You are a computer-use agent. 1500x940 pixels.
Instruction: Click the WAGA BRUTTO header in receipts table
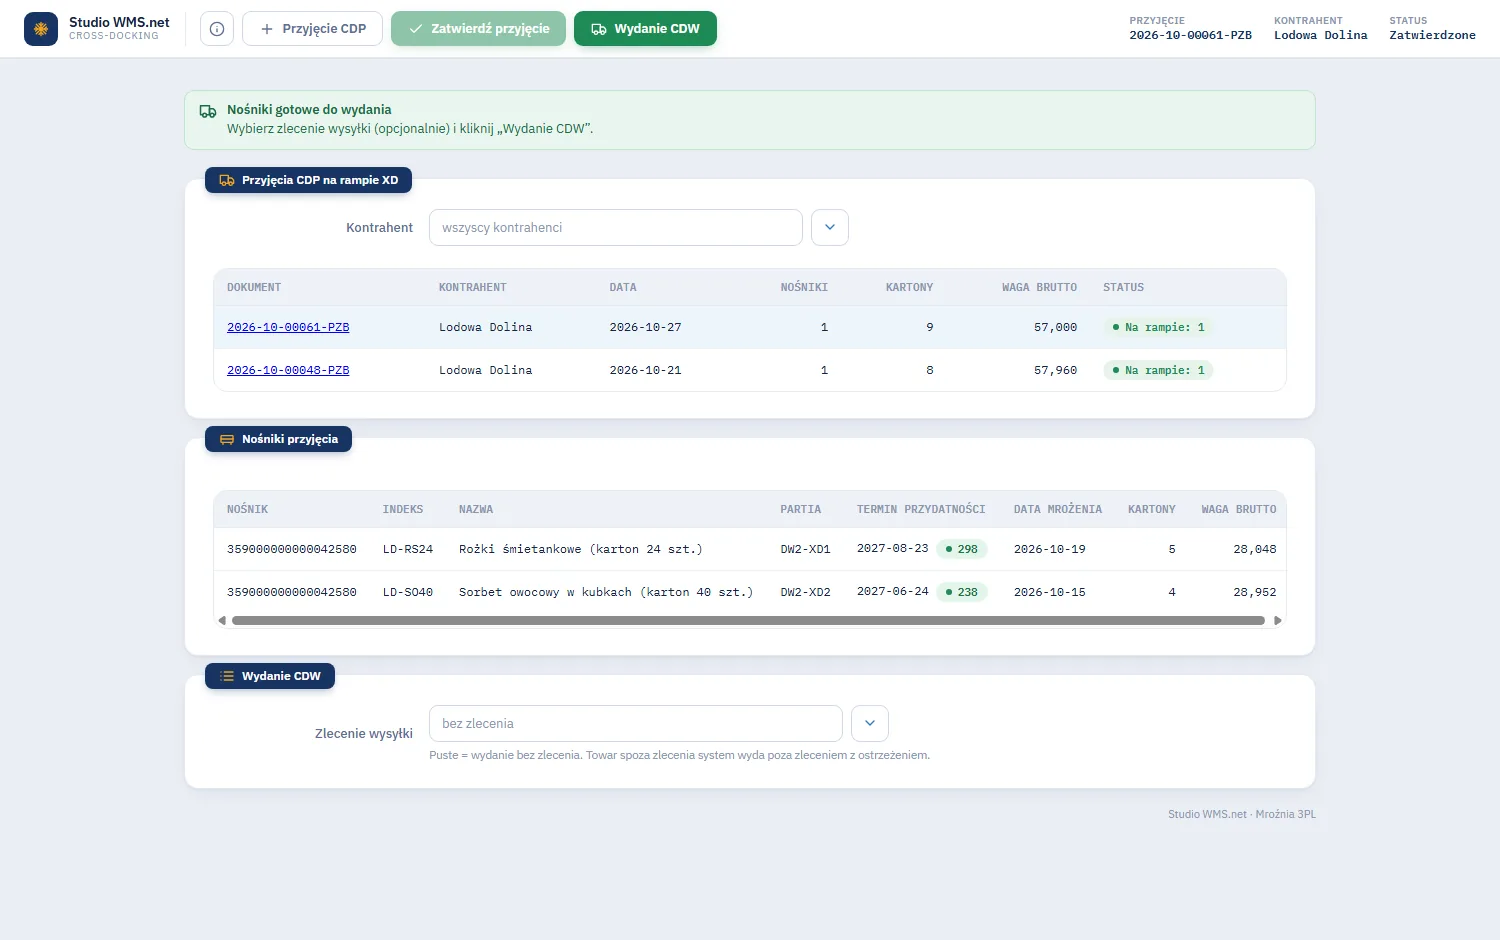coord(1039,287)
